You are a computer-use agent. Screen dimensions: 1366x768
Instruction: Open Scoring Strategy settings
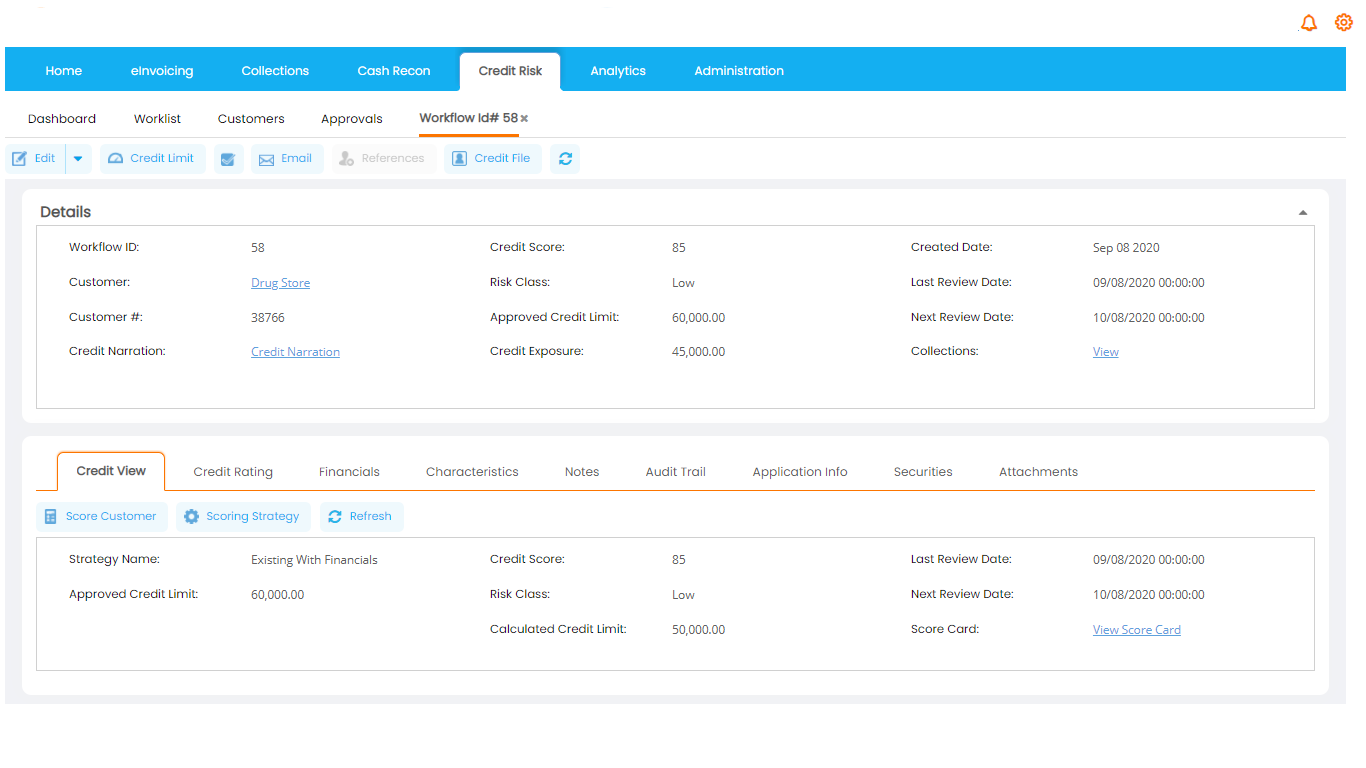click(x=243, y=517)
